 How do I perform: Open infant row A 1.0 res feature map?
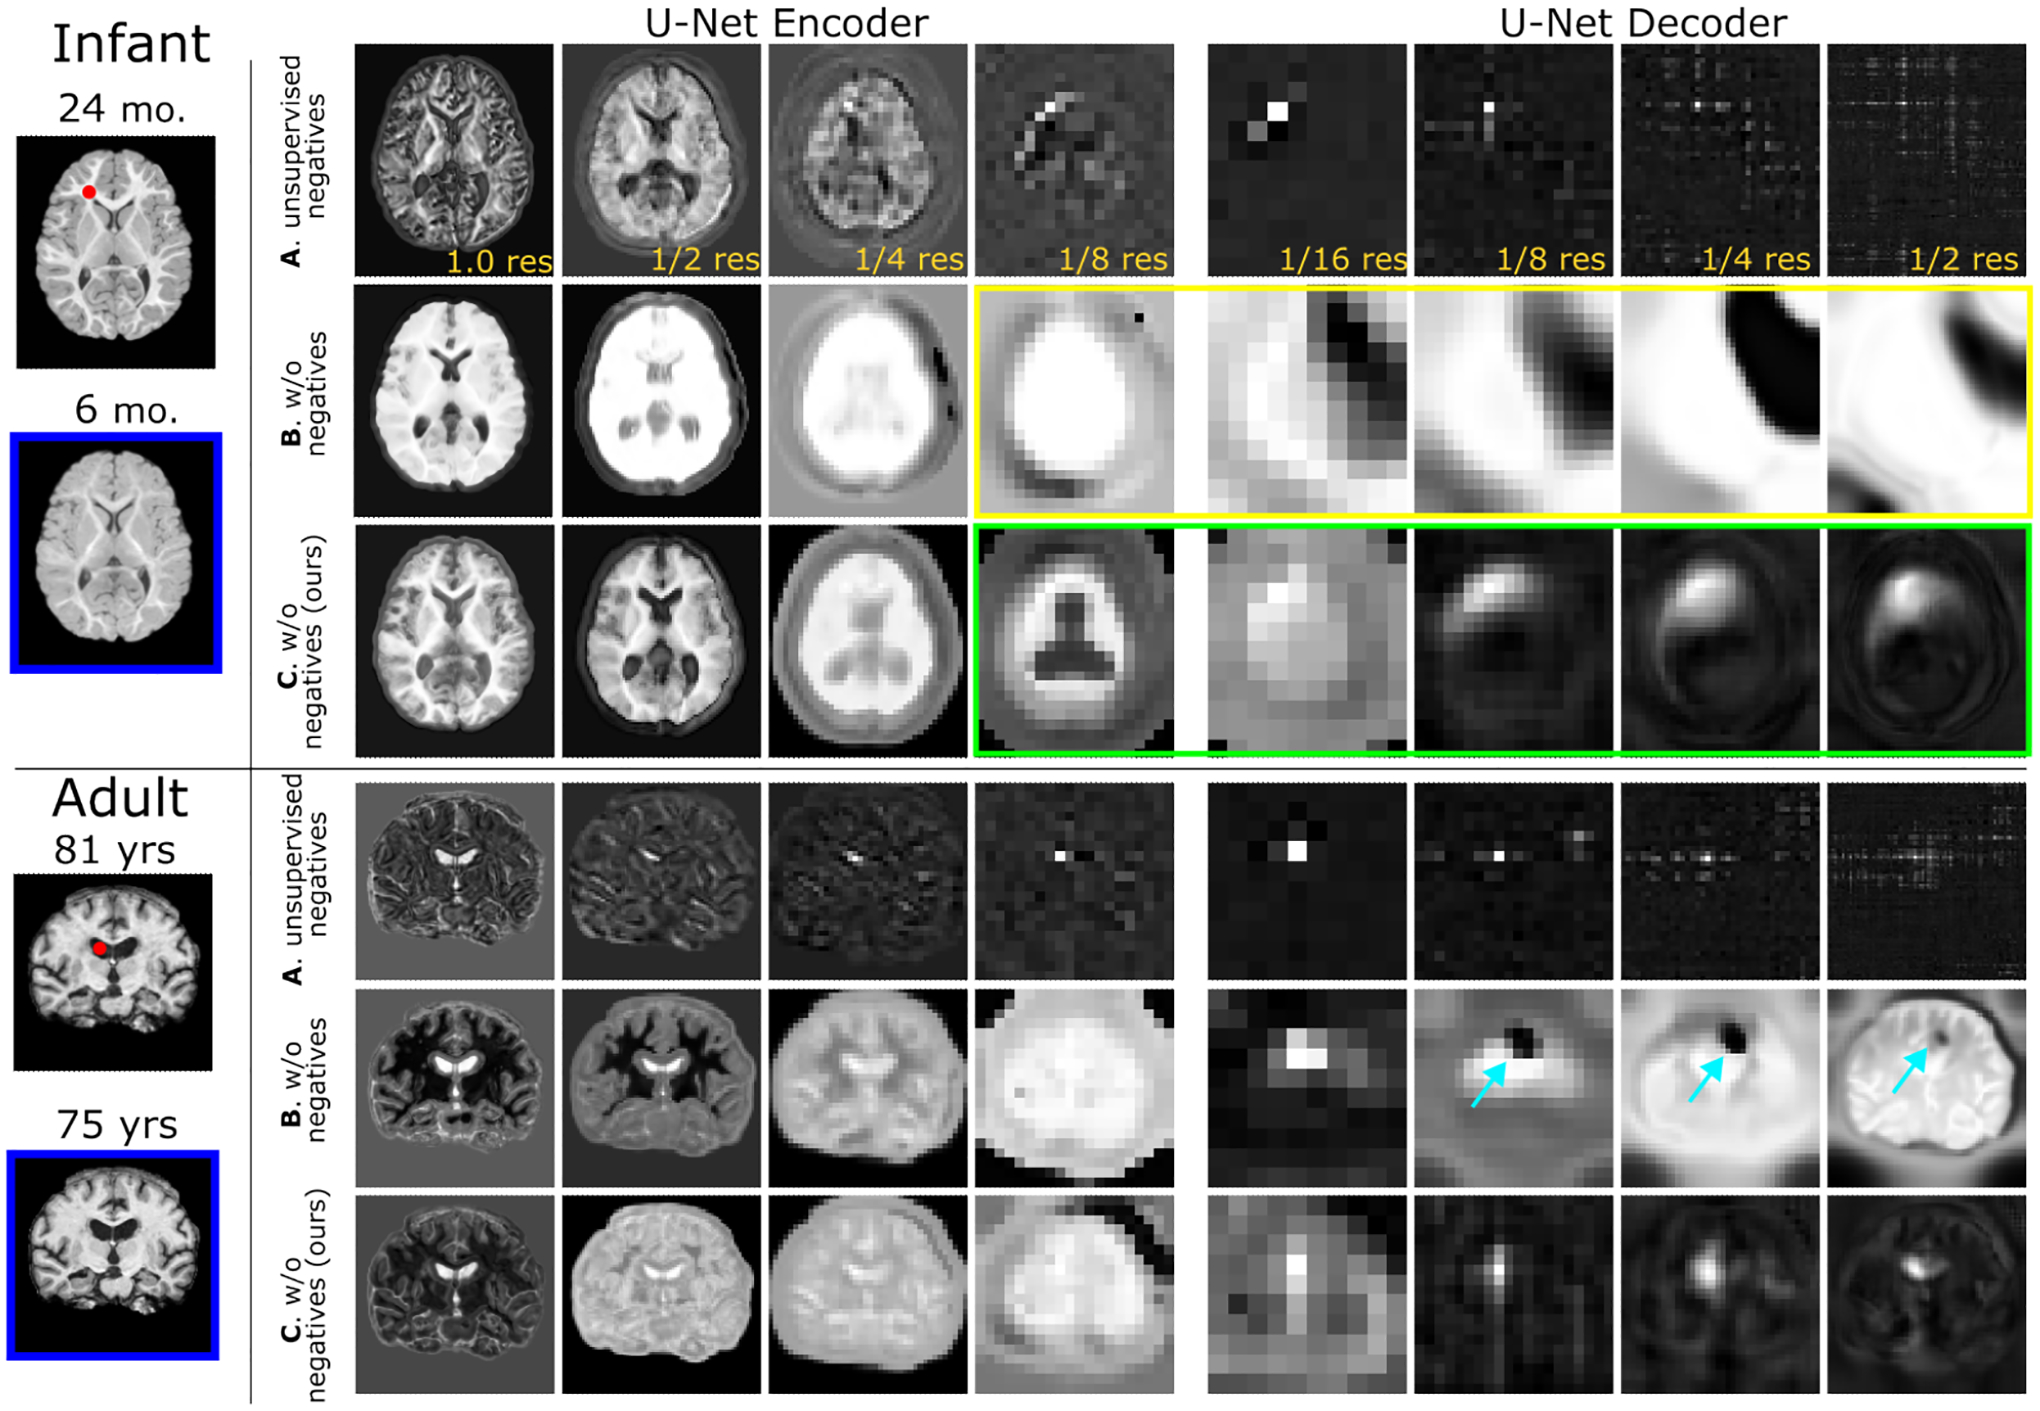pyautogui.click(x=454, y=160)
